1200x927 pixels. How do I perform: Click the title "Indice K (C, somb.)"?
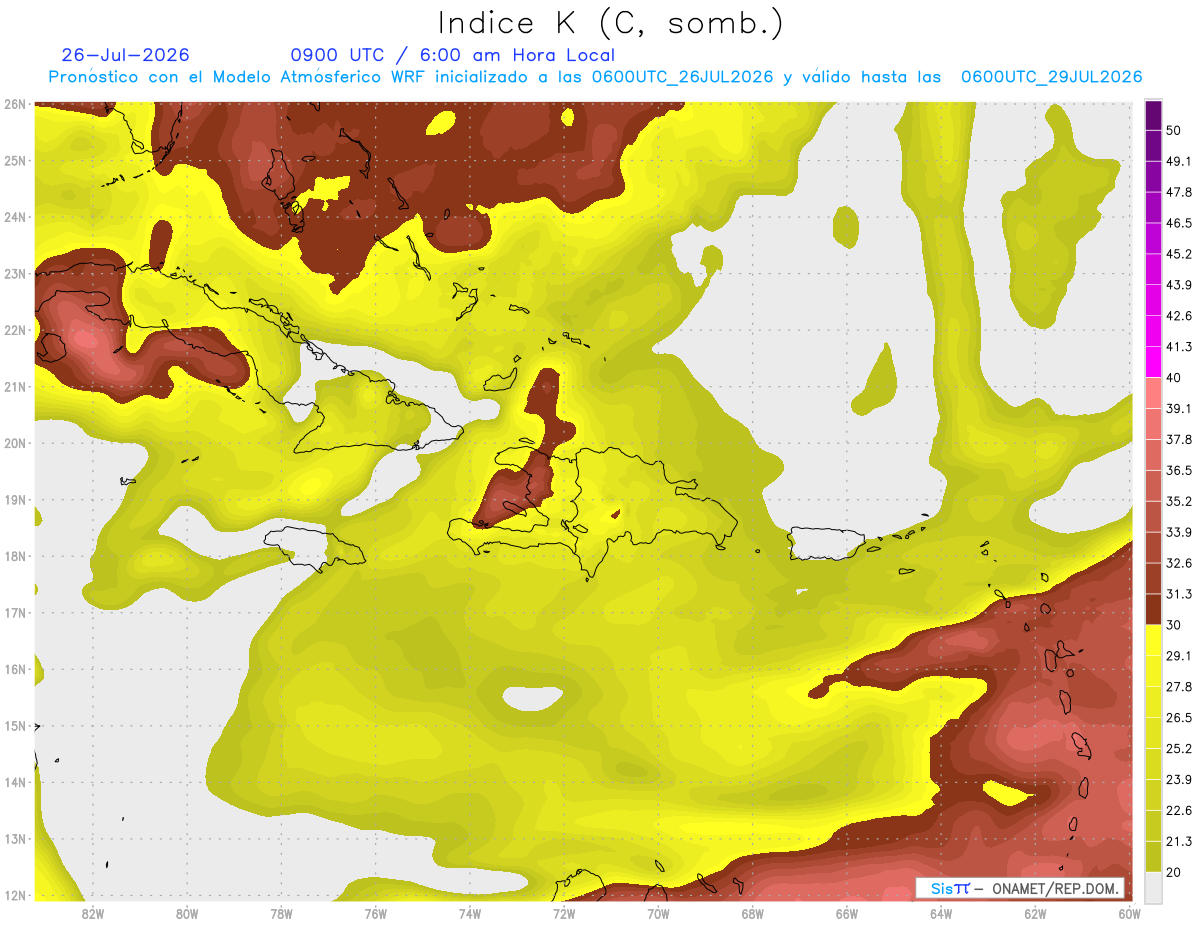(x=610, y=23)
